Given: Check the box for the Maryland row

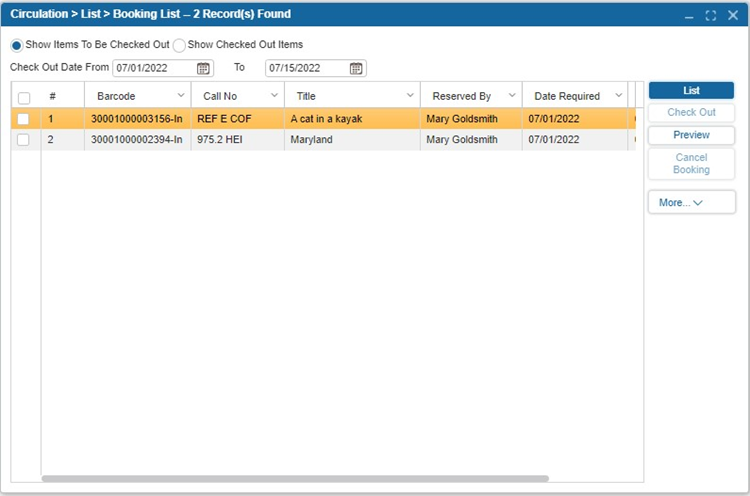Looking at the screenshot, I should coord(23,140).
